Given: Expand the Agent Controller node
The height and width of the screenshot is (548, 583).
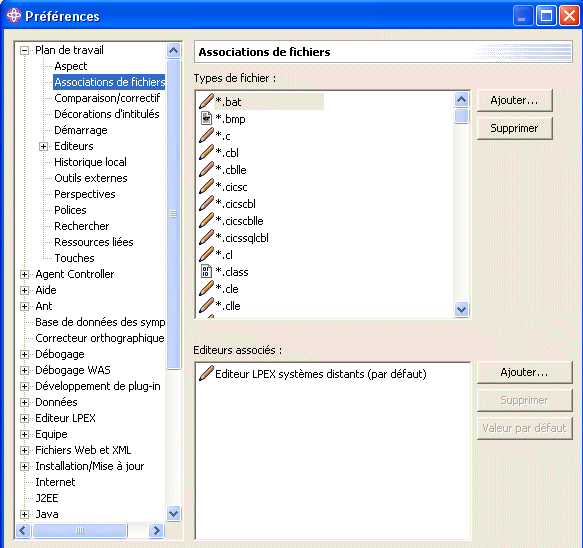Looking at the screenshot, I should coord(25,274).
